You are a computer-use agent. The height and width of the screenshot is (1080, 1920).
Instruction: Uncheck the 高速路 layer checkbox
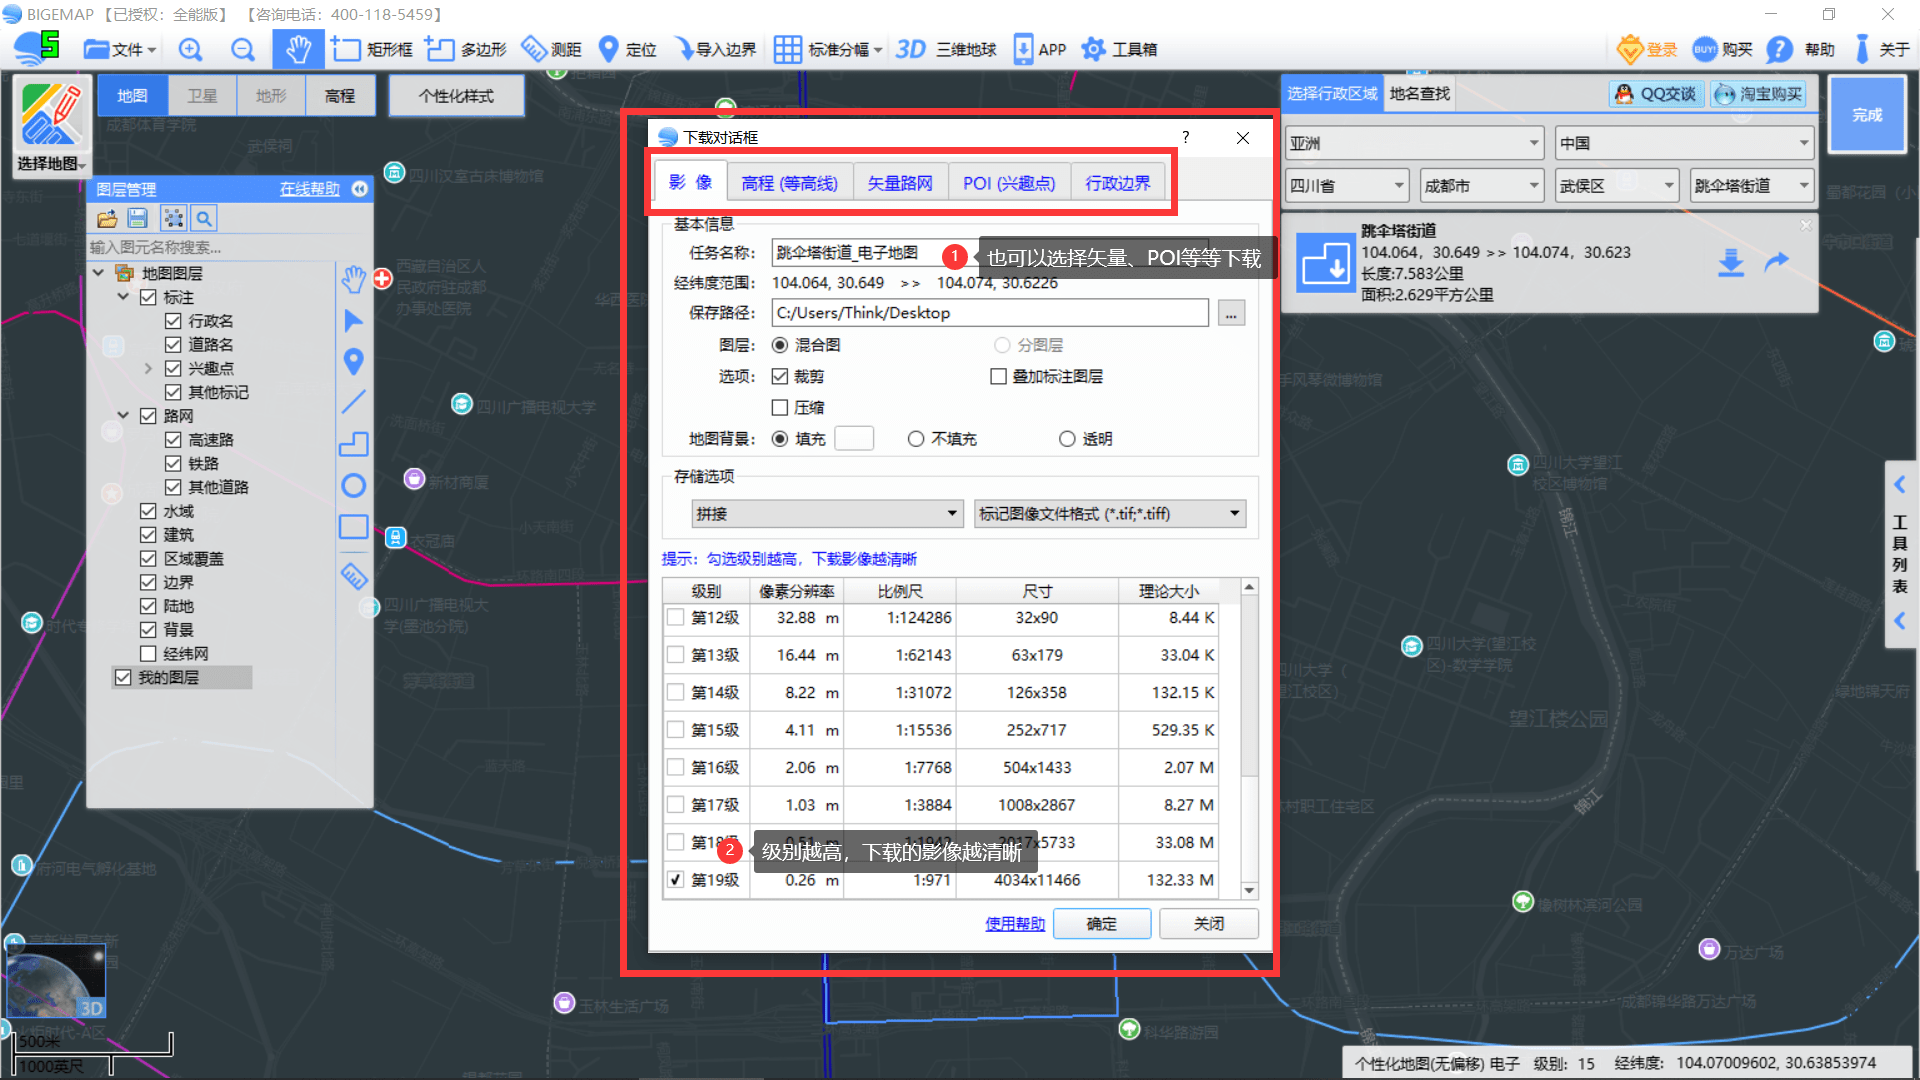click(x=173, y=440)
